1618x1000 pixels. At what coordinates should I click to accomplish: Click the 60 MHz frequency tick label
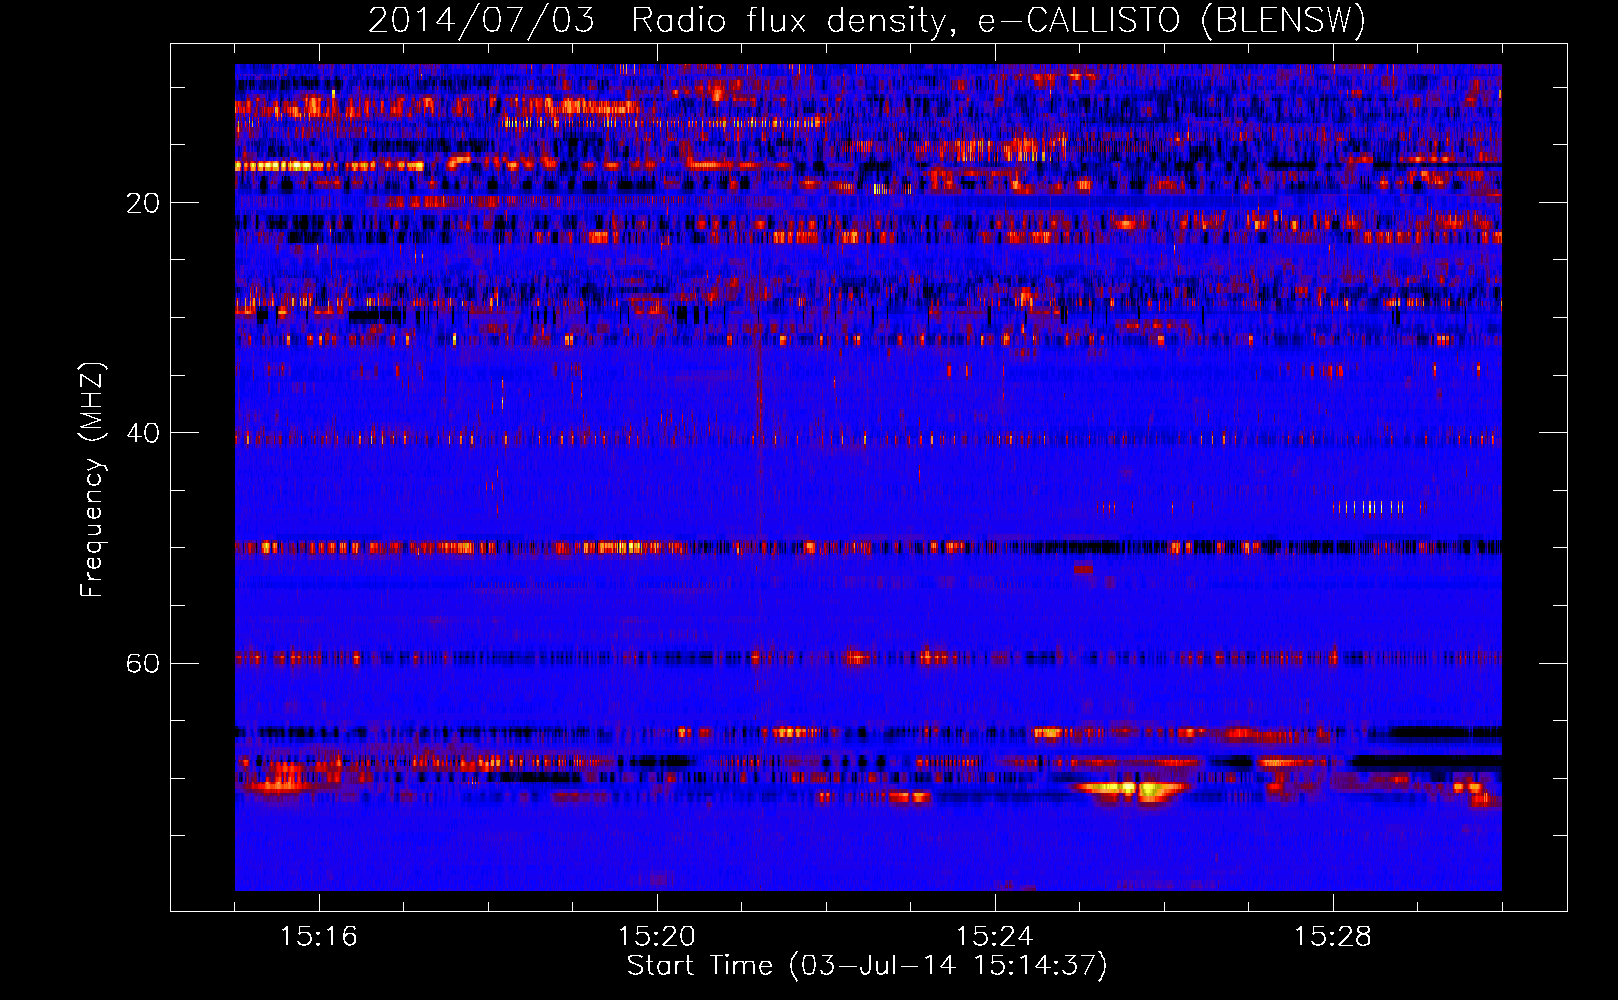click(143, 663)
